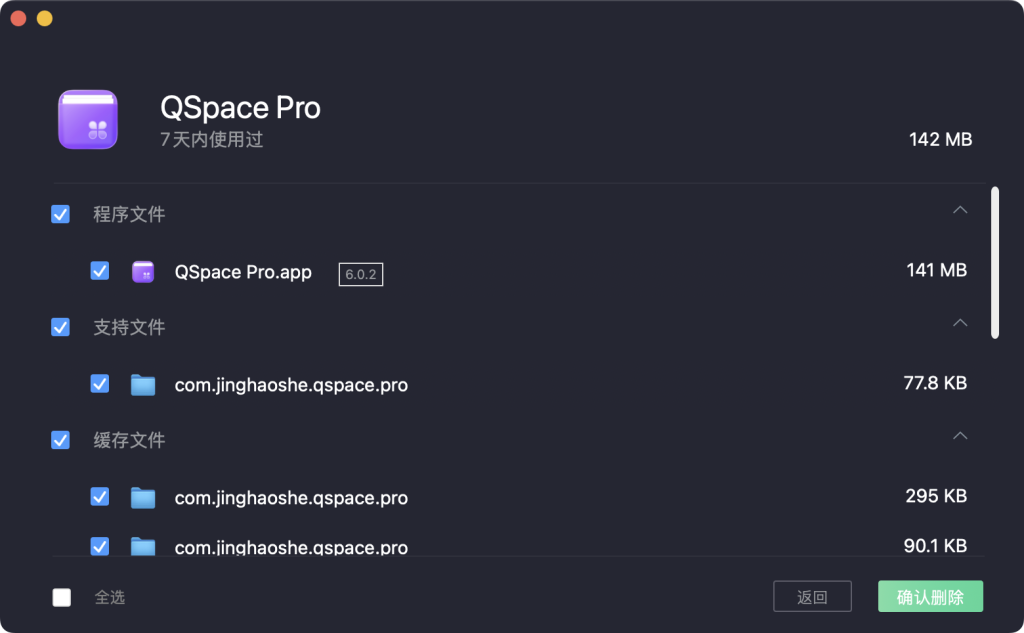Collapse the 支持文件 section chevron

click(960, 323)
